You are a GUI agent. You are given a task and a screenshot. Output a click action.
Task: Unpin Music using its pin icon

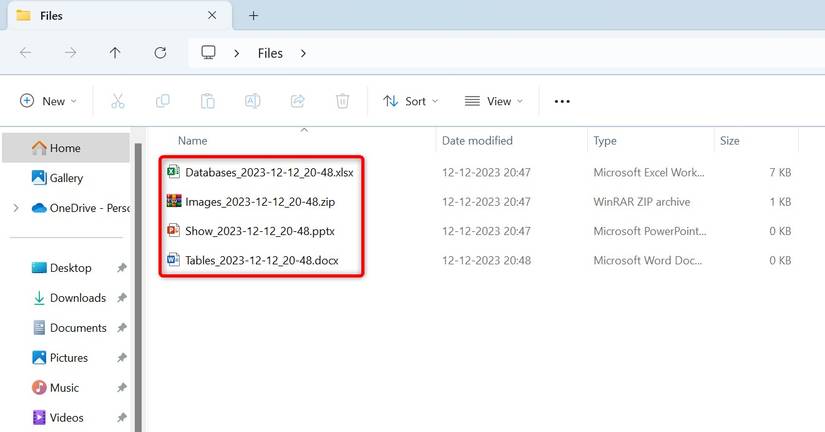tap(122, 388)
